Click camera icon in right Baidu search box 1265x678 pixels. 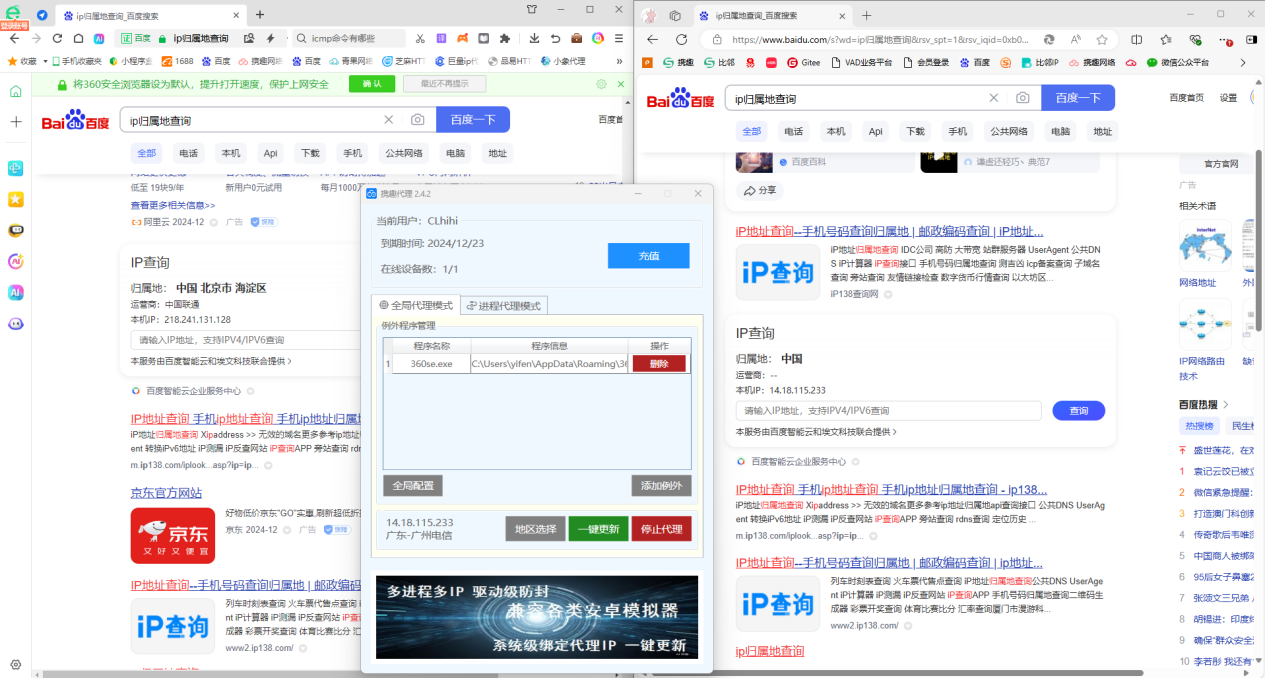(x=1022, y=98)
